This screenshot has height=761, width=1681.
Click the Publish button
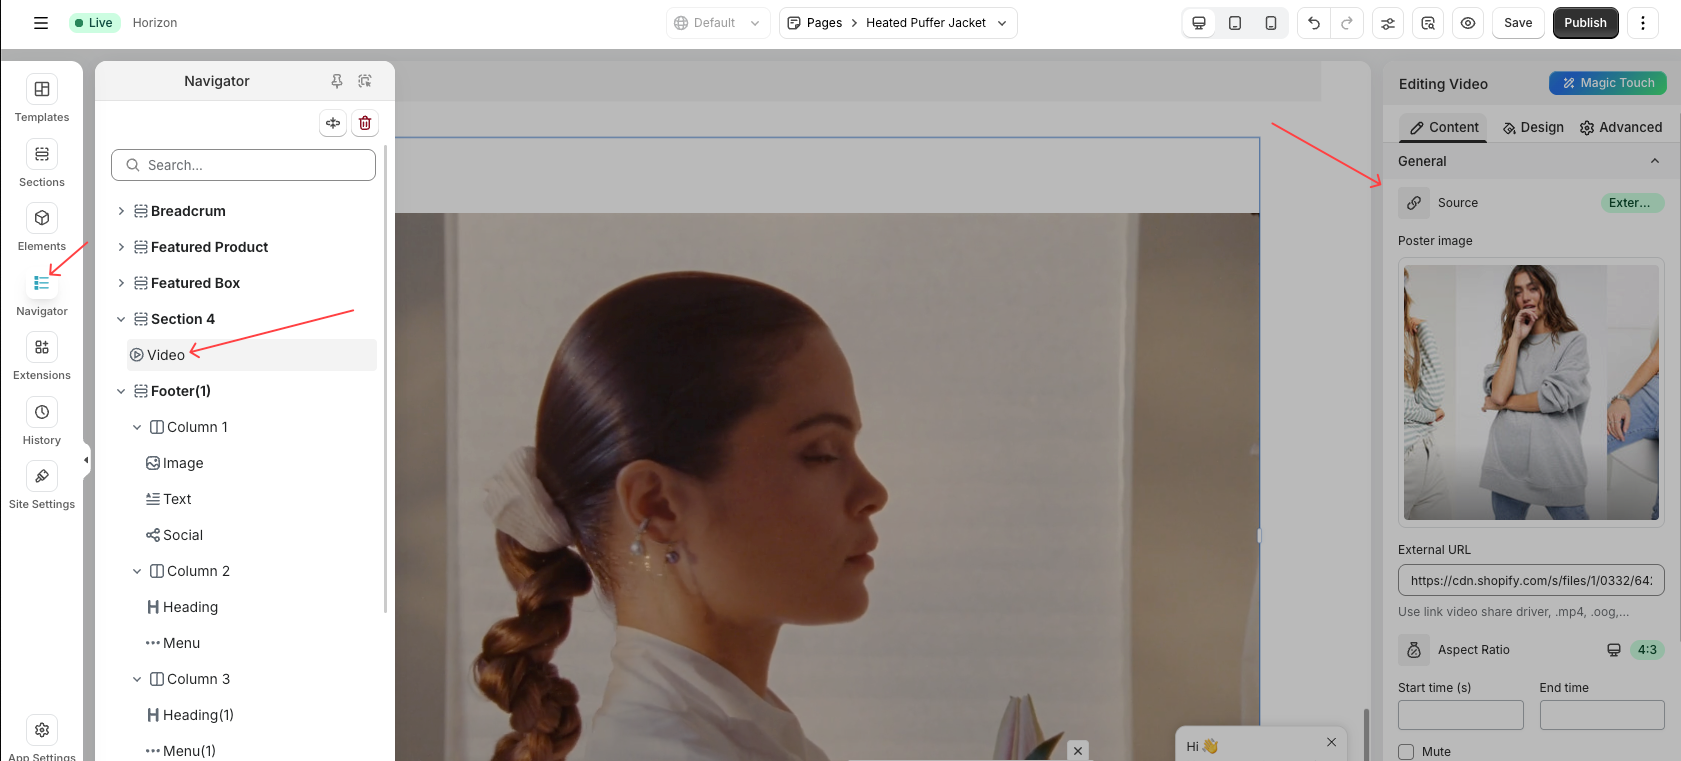click(x=1585, y=23)
